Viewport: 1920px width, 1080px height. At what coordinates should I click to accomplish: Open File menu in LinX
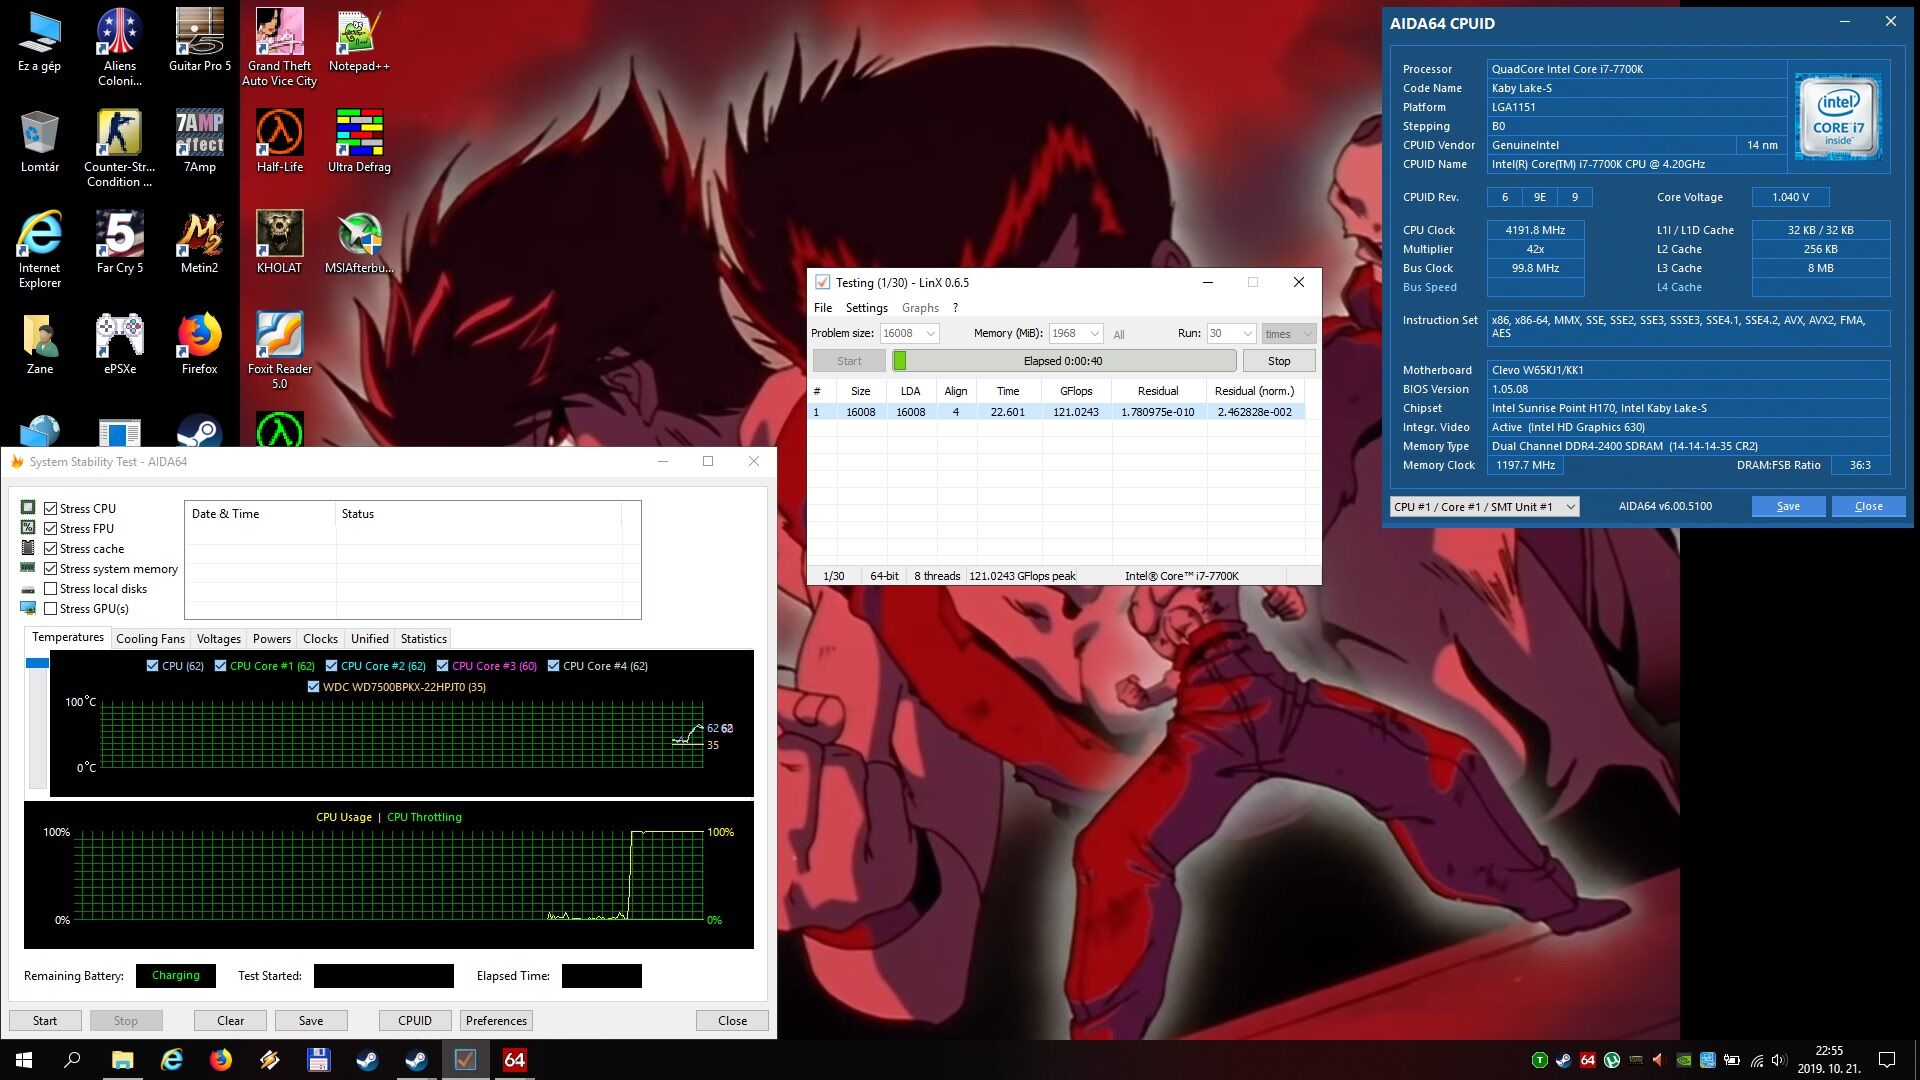pos(823,308)
